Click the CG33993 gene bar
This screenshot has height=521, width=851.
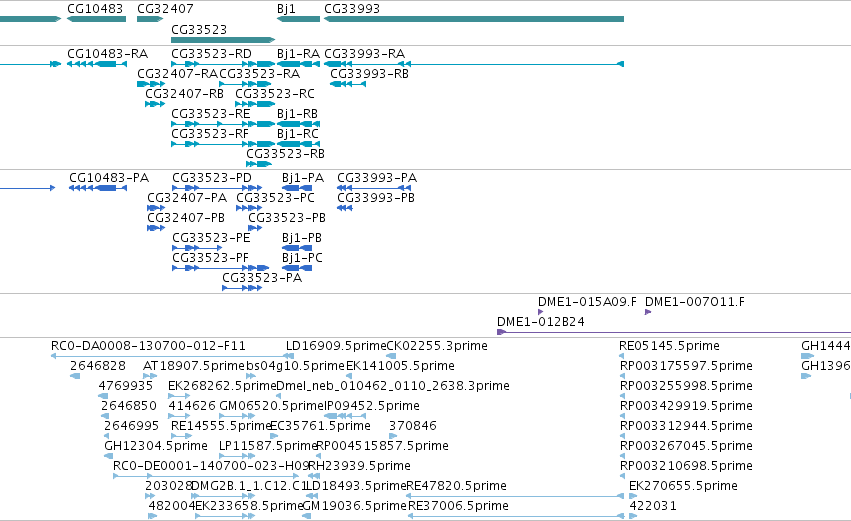pyautogui.click(x=474, y=19)
